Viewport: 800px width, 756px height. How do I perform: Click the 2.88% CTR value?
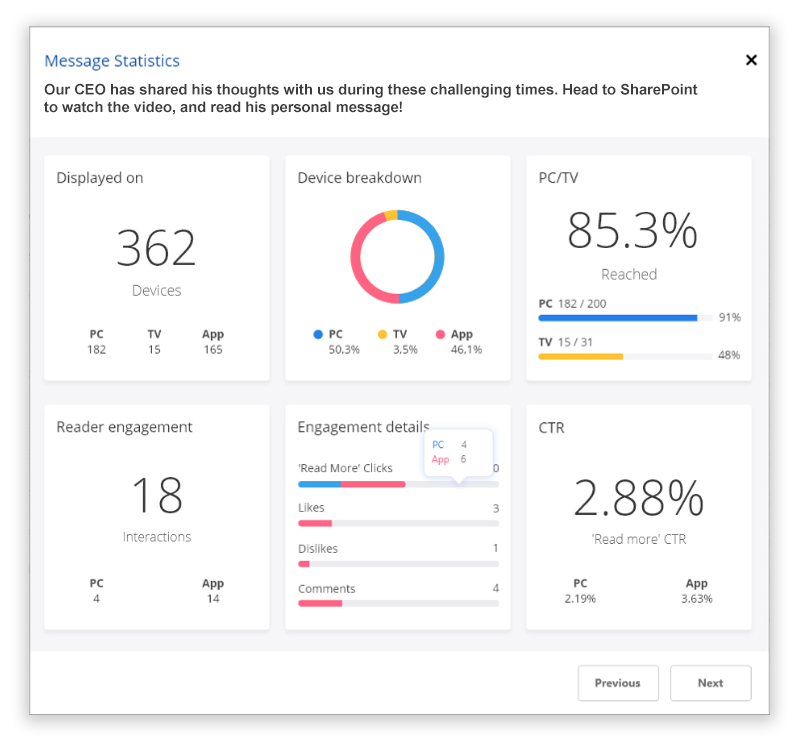[x=638, y=498]
